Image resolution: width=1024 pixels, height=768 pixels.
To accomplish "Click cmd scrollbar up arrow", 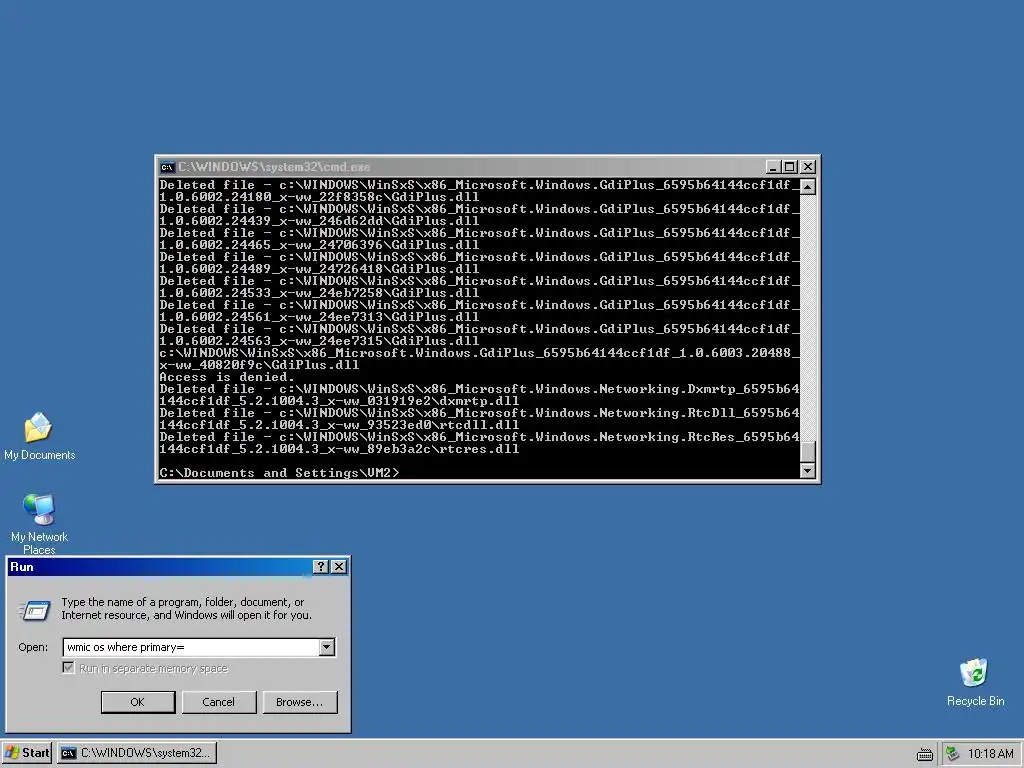I will tap(808, 187).
